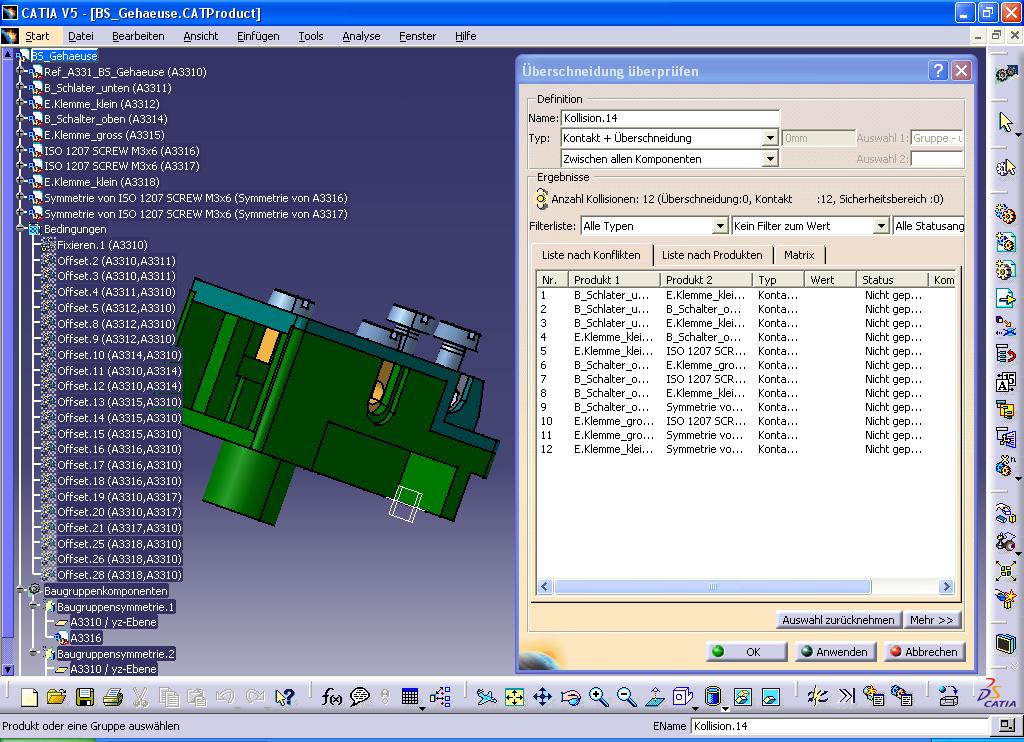Click the CATIA DS logo icon
This screenshot has height=742, width=1024.
click(x=997, y=694)
